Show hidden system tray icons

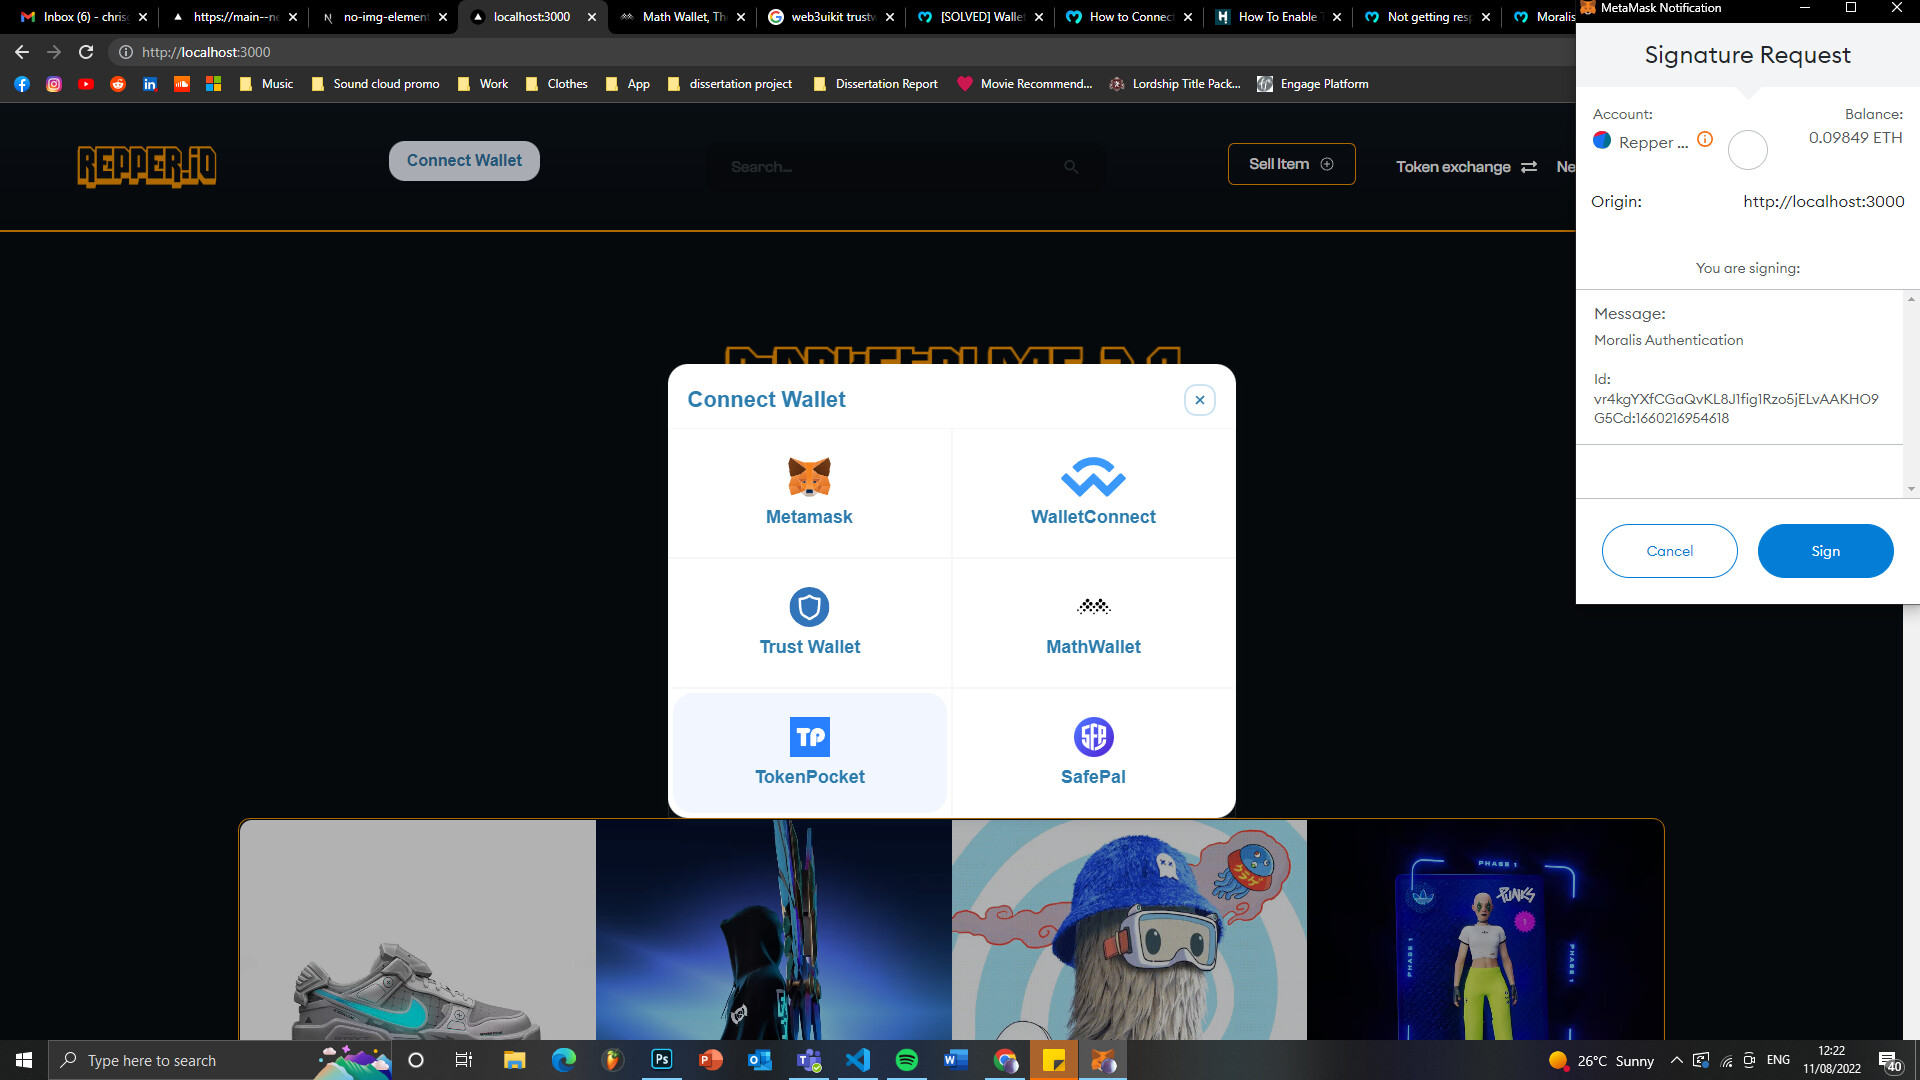point(1677,1060)
